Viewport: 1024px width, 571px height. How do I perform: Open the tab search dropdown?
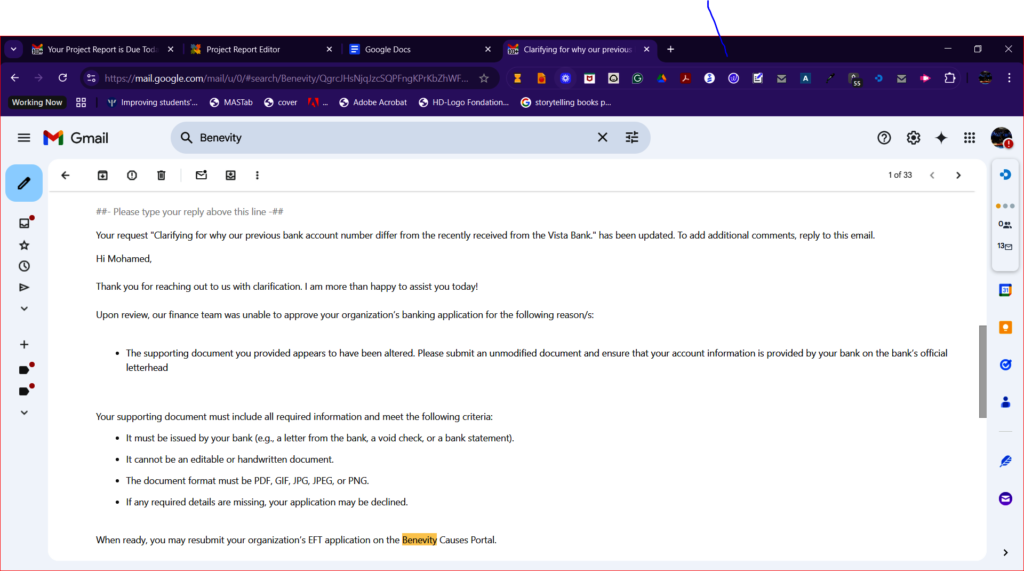pyautogui.click(x=14, y=50)
